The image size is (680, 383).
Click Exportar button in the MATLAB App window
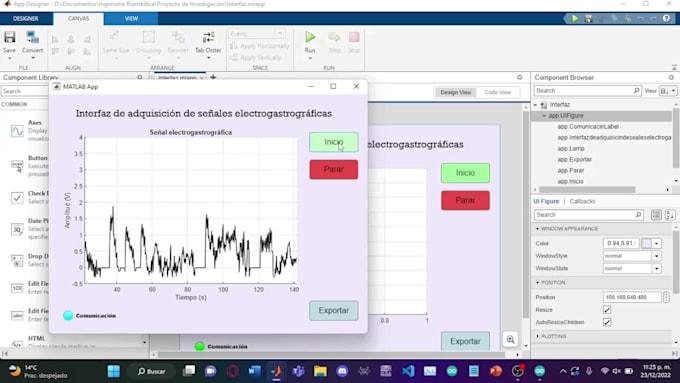(x=333, y=311)
